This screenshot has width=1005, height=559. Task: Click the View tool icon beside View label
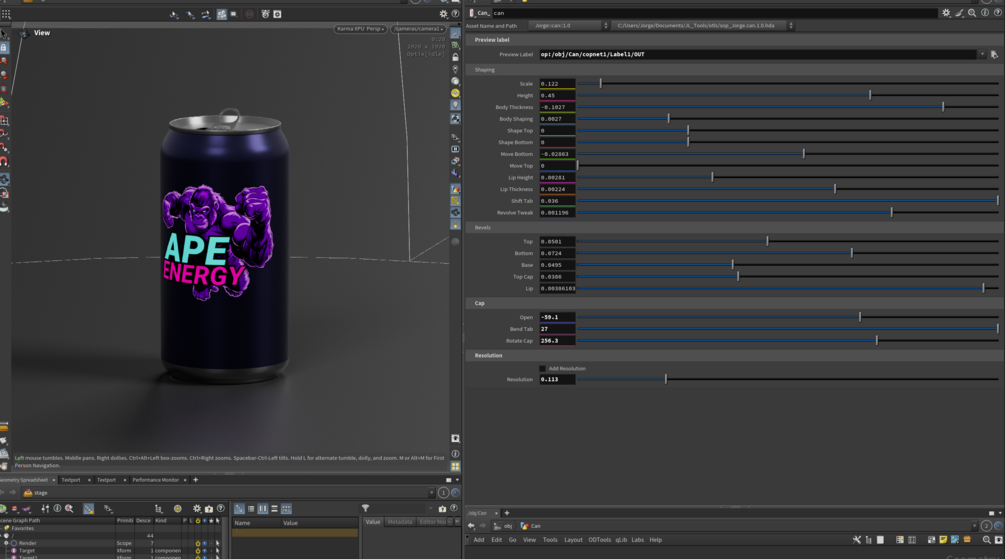[24, 33]
